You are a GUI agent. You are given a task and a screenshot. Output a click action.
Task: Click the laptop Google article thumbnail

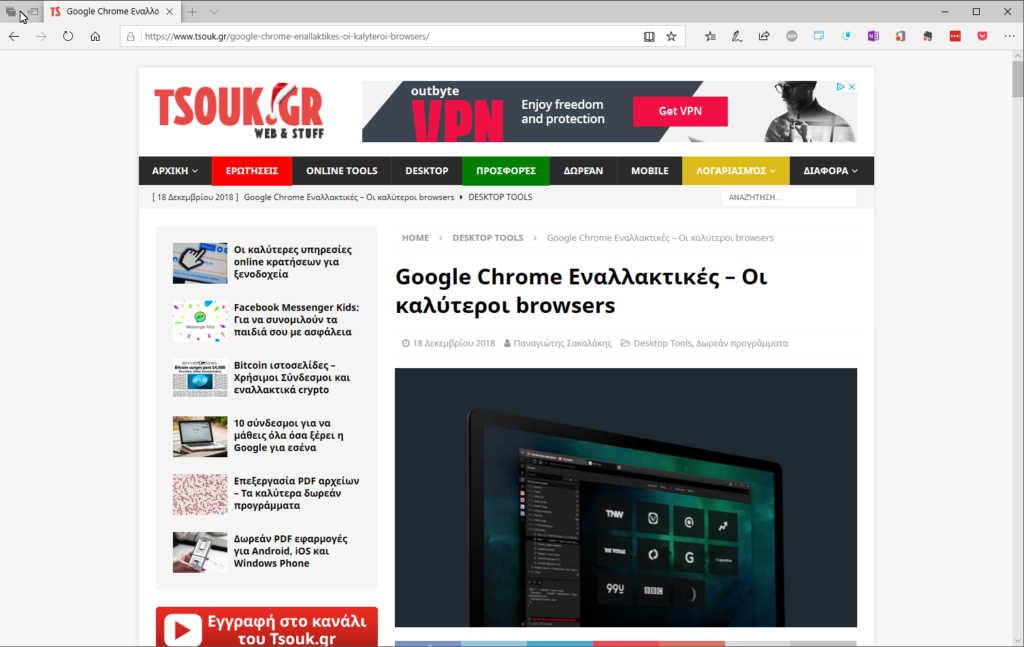tap(200, 436)
